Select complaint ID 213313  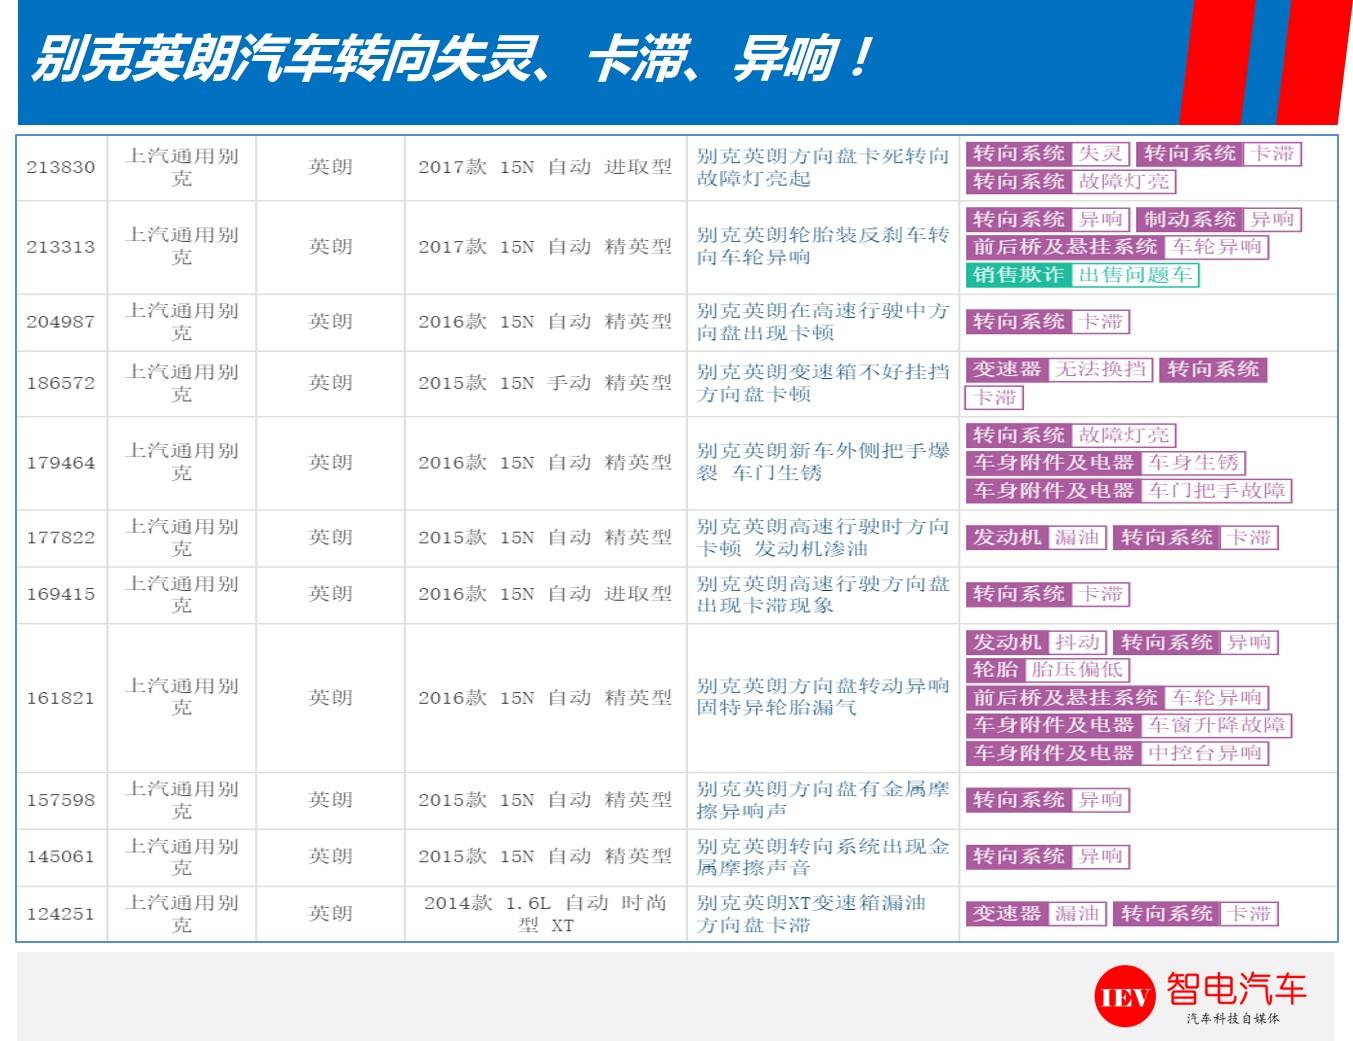tap(61, 246)
